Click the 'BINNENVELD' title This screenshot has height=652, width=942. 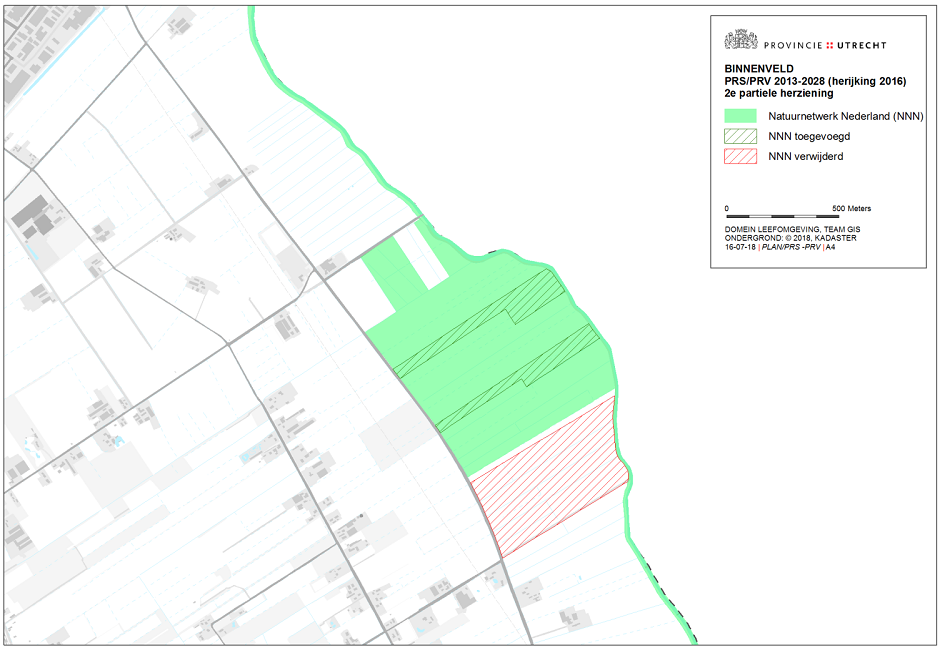coord(759,69)
